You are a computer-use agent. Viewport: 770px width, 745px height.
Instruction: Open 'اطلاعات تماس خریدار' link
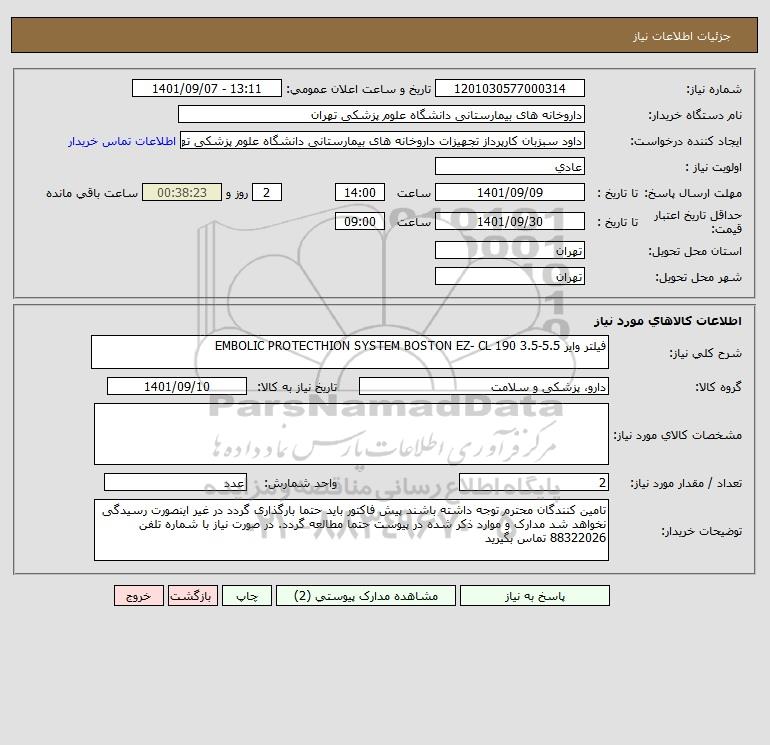click(122, 141)
